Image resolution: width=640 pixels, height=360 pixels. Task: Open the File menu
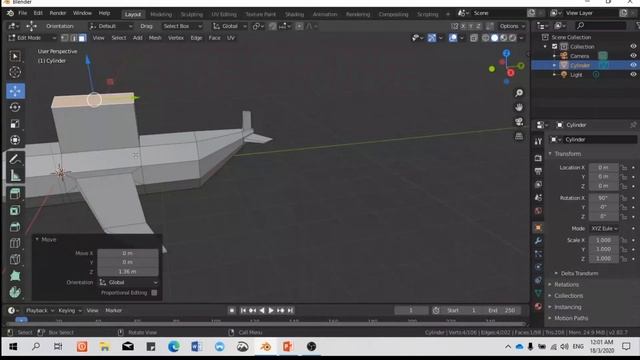(x=22, y=13)
